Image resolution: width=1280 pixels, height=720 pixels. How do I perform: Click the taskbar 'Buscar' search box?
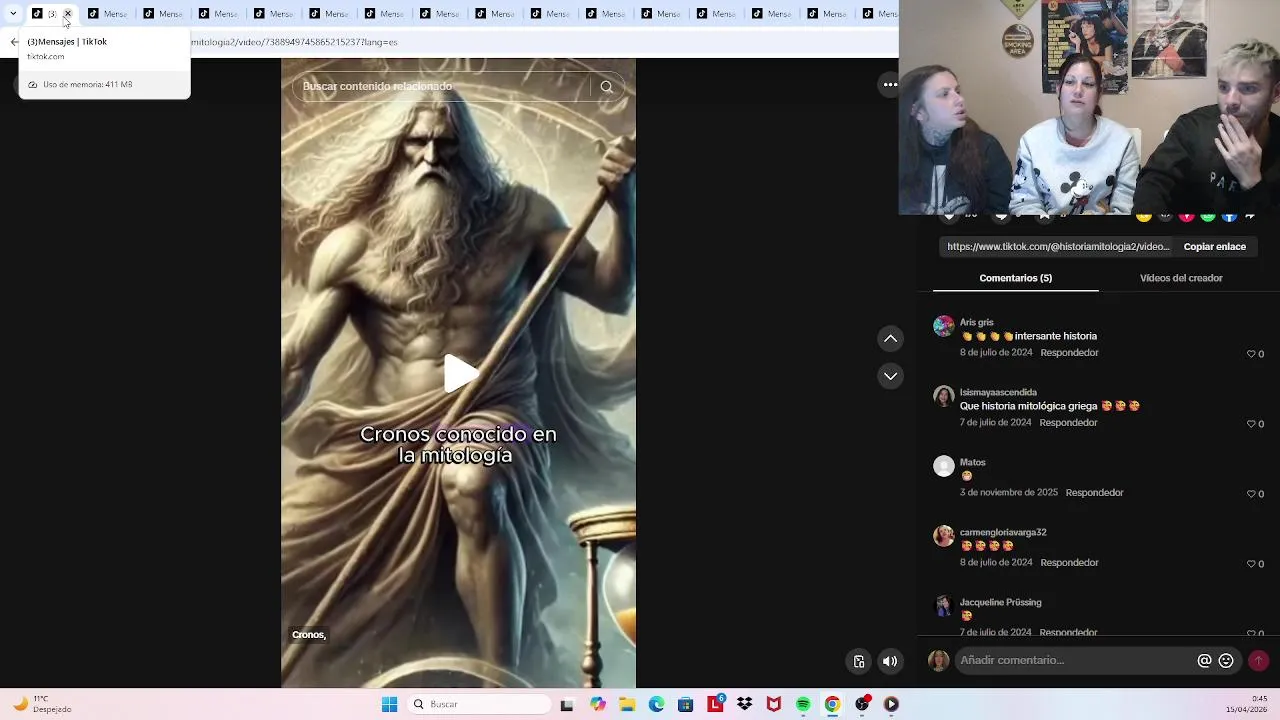[x=481, y=704]
